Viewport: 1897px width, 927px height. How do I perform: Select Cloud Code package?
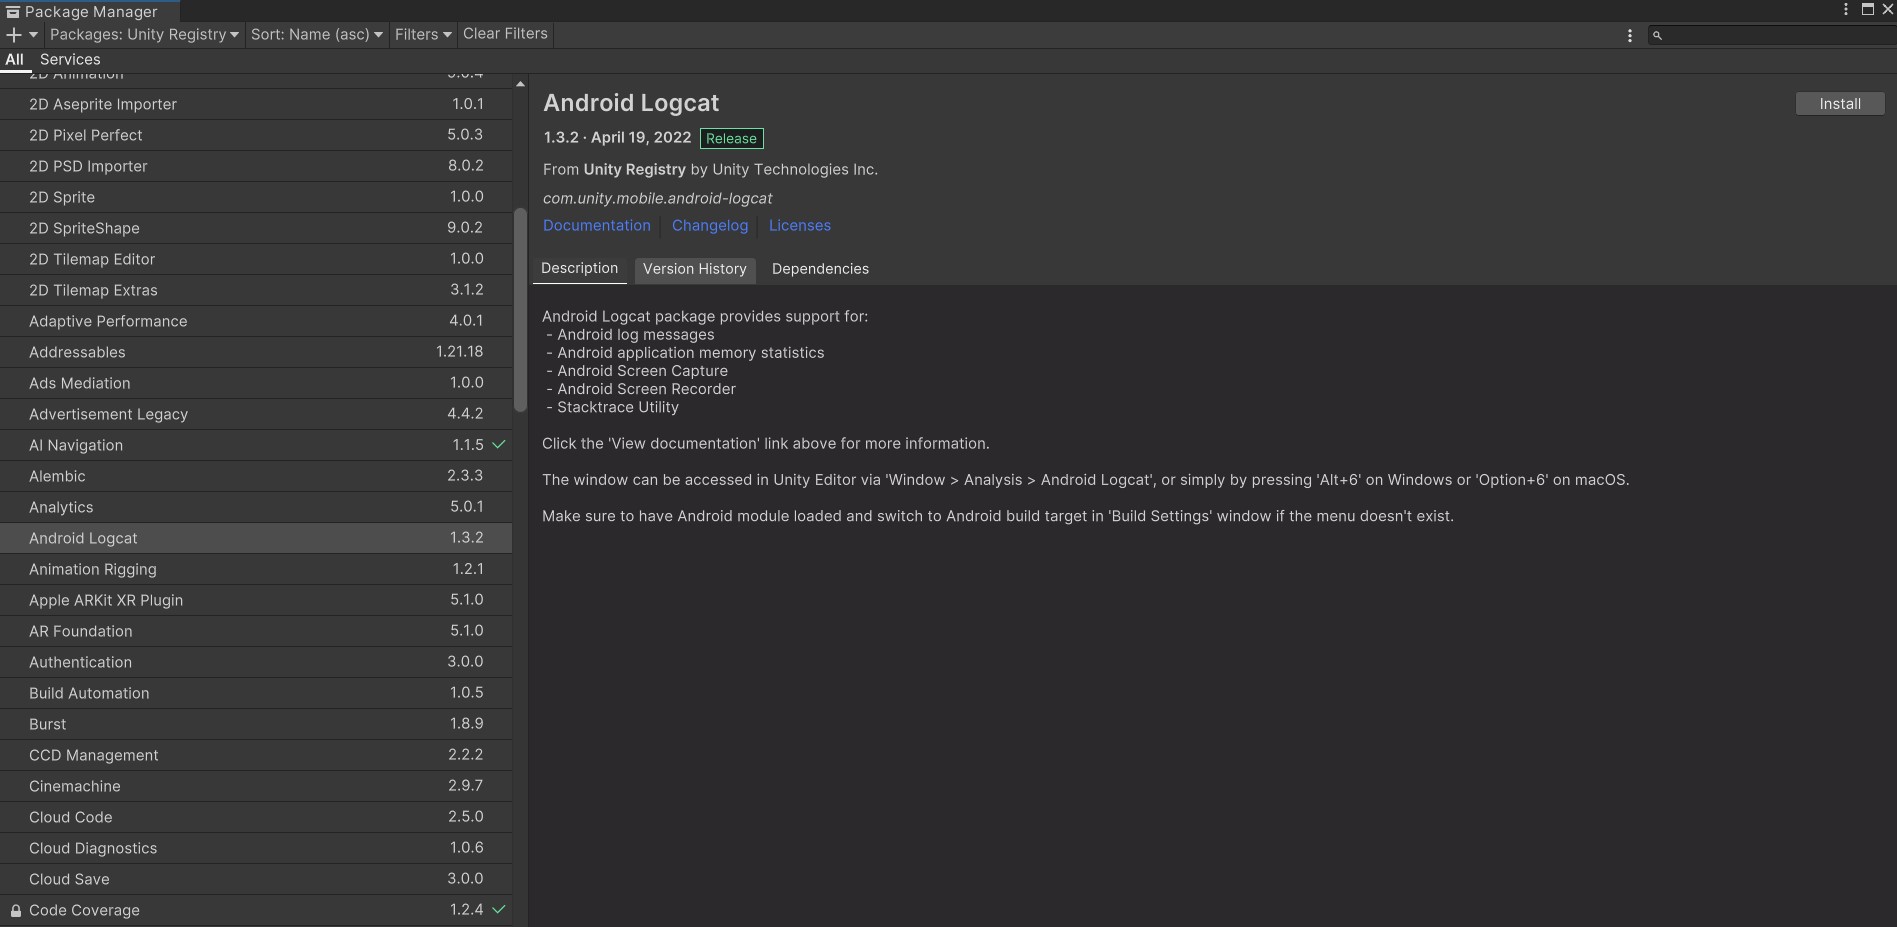pos(256,817)
